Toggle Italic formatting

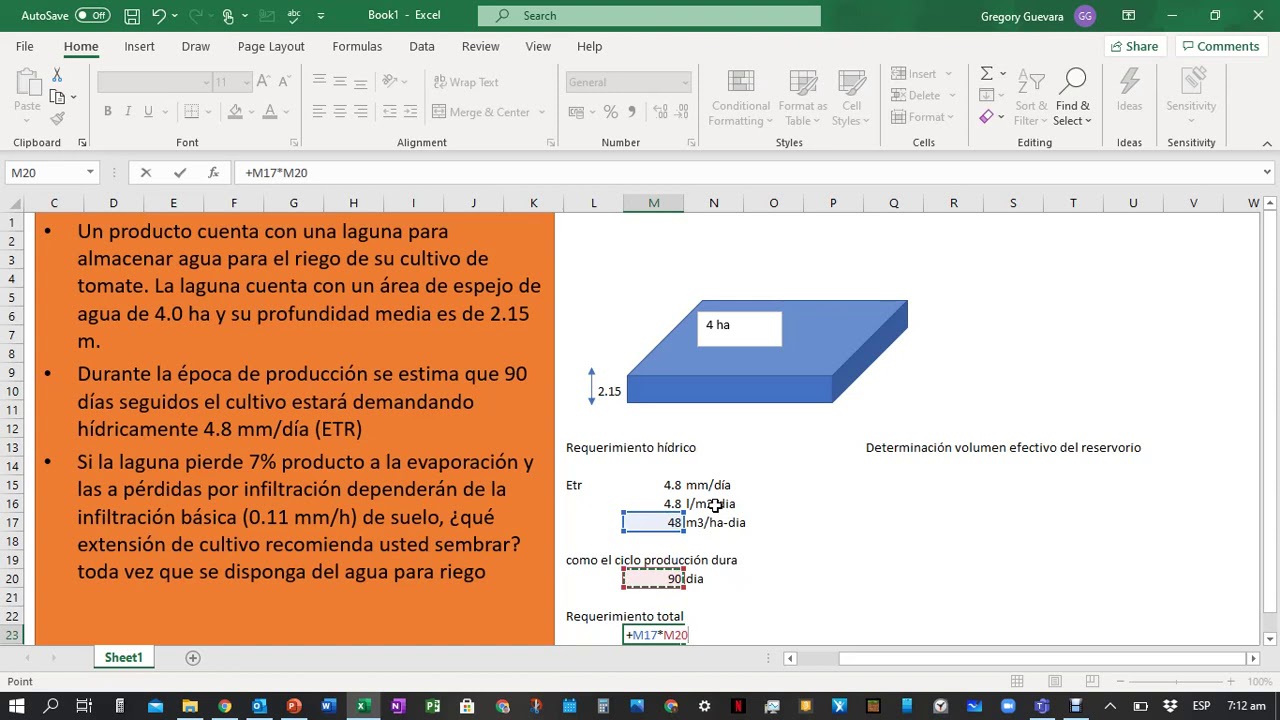coord(128,112)
